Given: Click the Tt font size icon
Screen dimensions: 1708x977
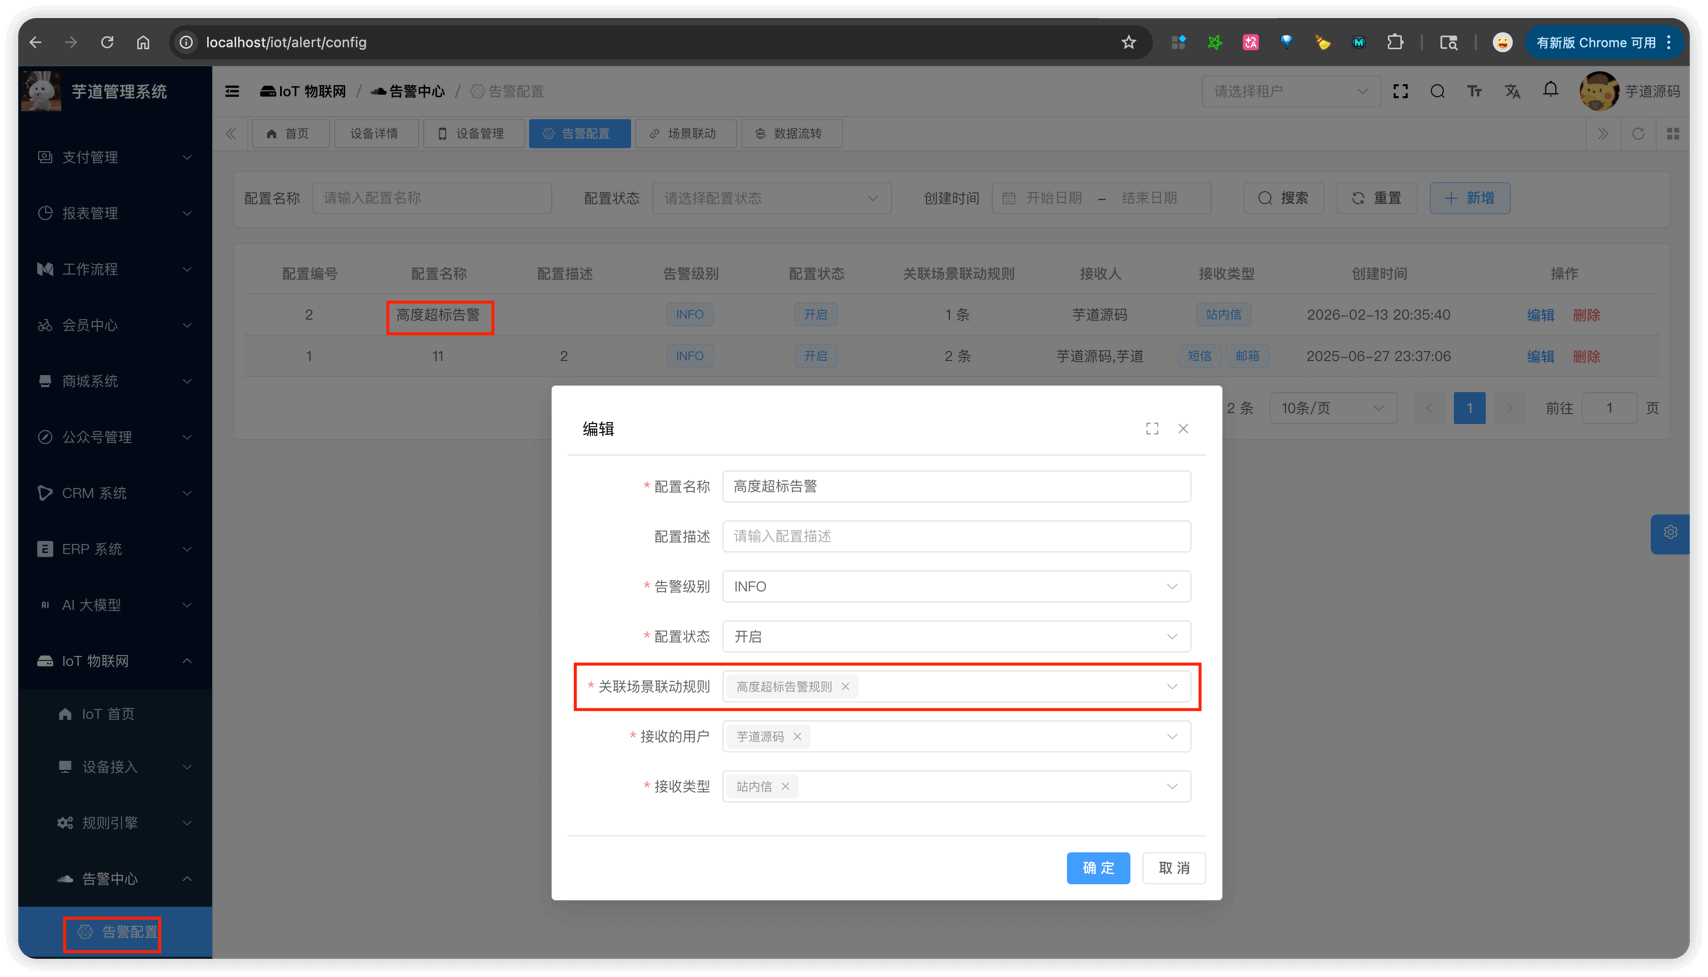Looking at the screenshot, I should [x=1474, y=91].
